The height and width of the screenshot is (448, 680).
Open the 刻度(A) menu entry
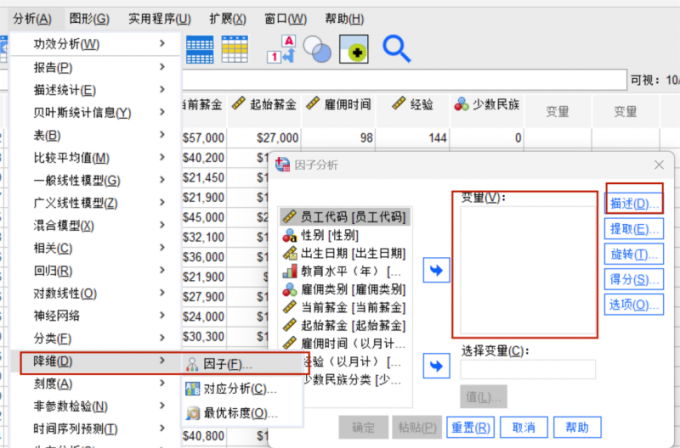pyautogui.click(x=95, y=383)
